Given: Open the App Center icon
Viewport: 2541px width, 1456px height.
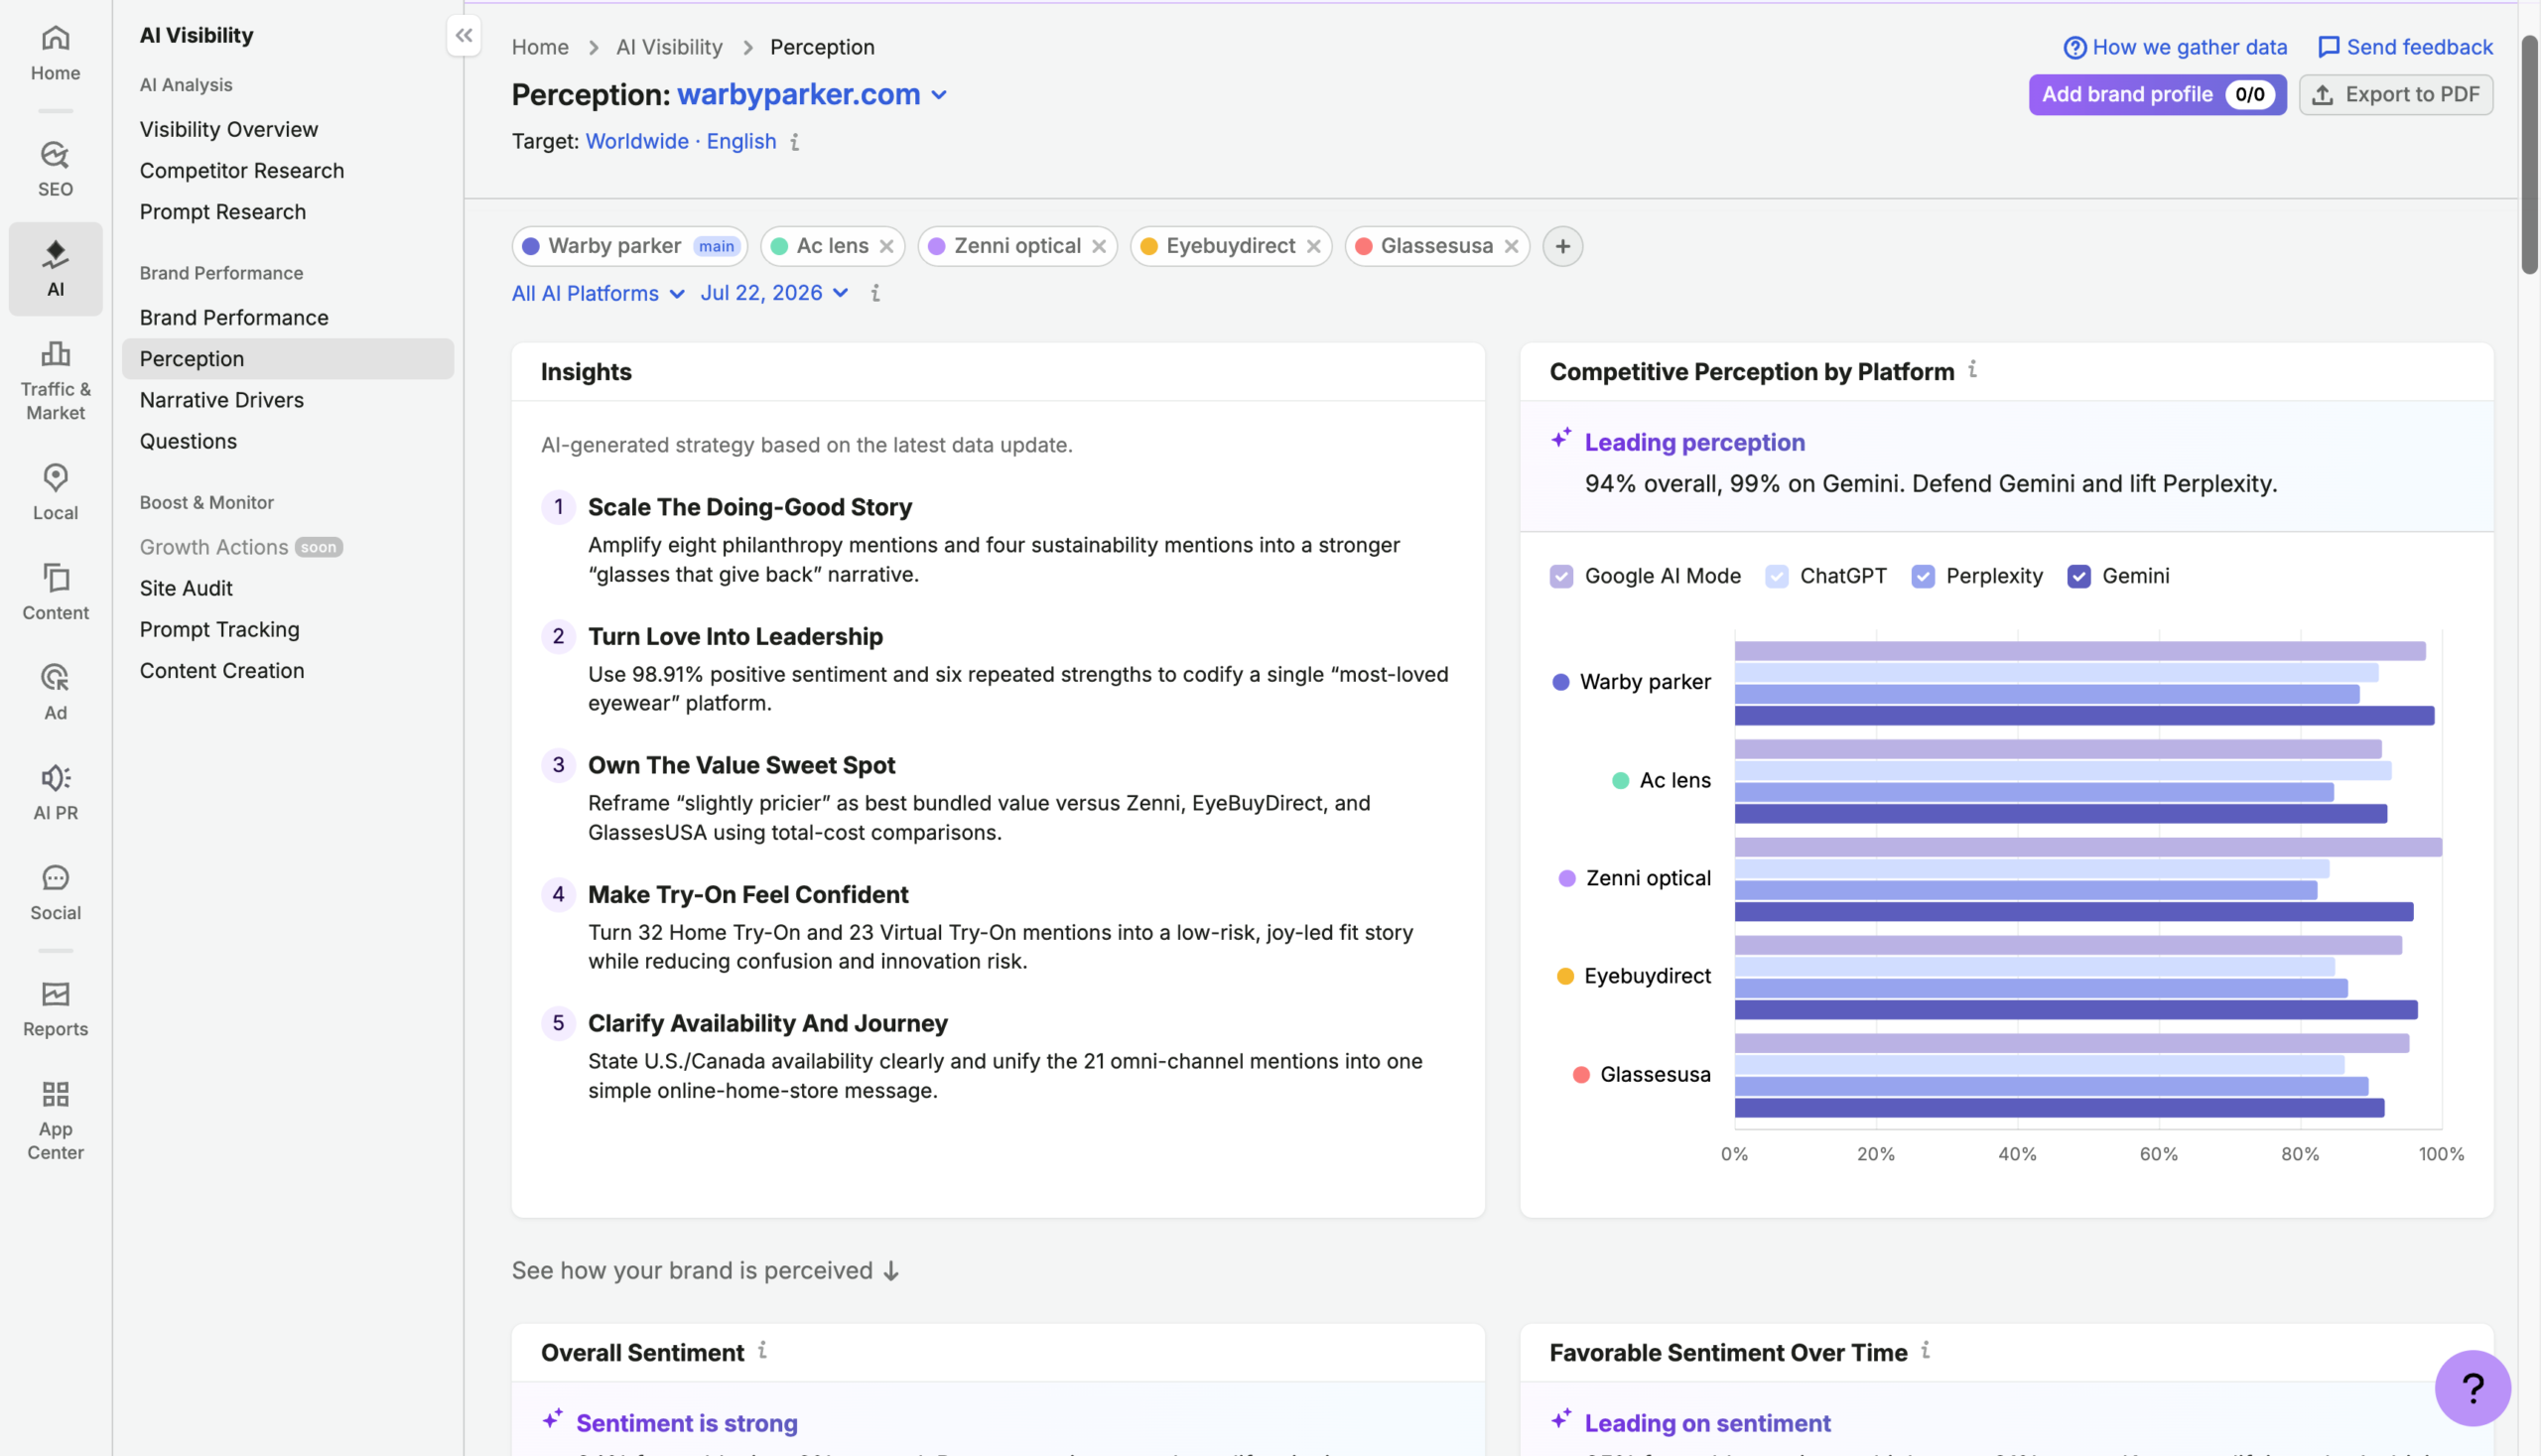Looking at the screenshot, I should coord(55,1121).
